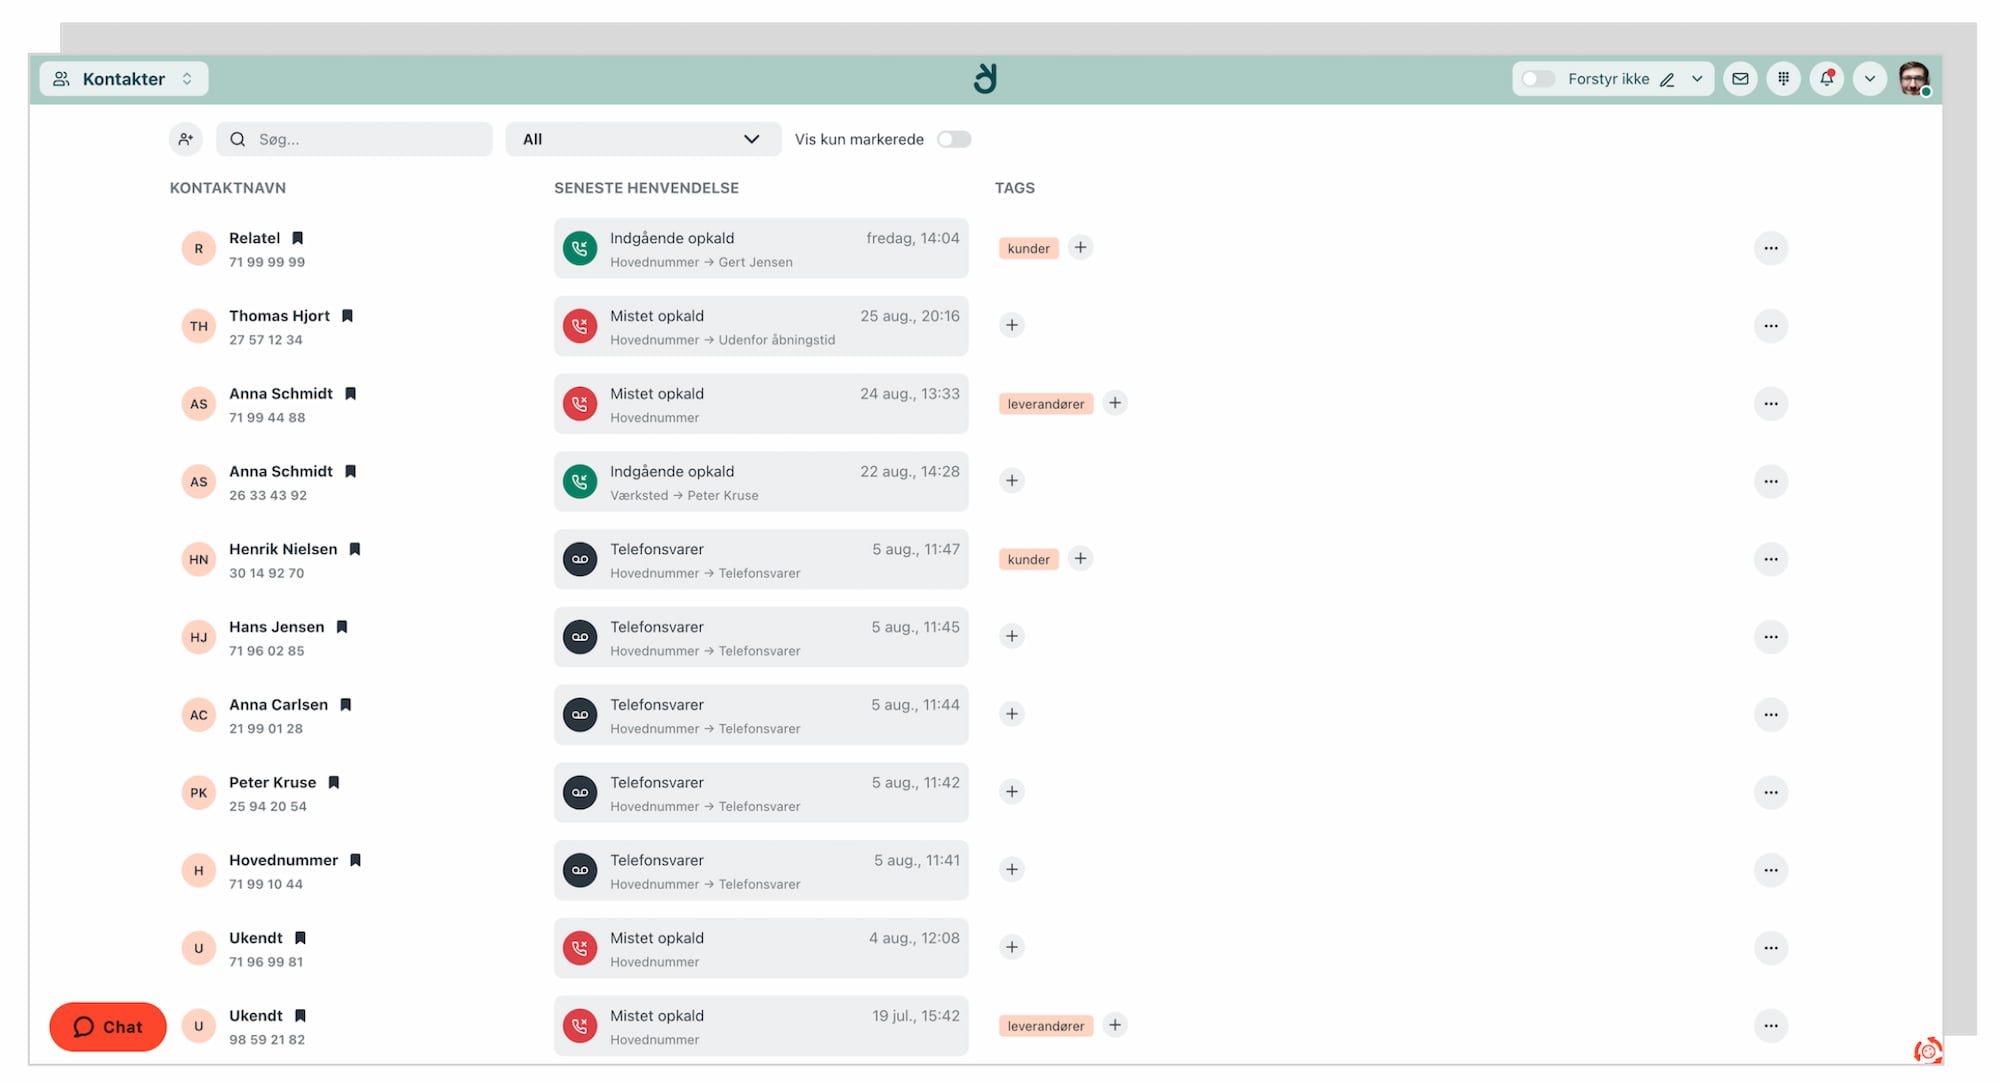
Task: Open the dialpad keypad icon
Action: (x=1783, y=79)
